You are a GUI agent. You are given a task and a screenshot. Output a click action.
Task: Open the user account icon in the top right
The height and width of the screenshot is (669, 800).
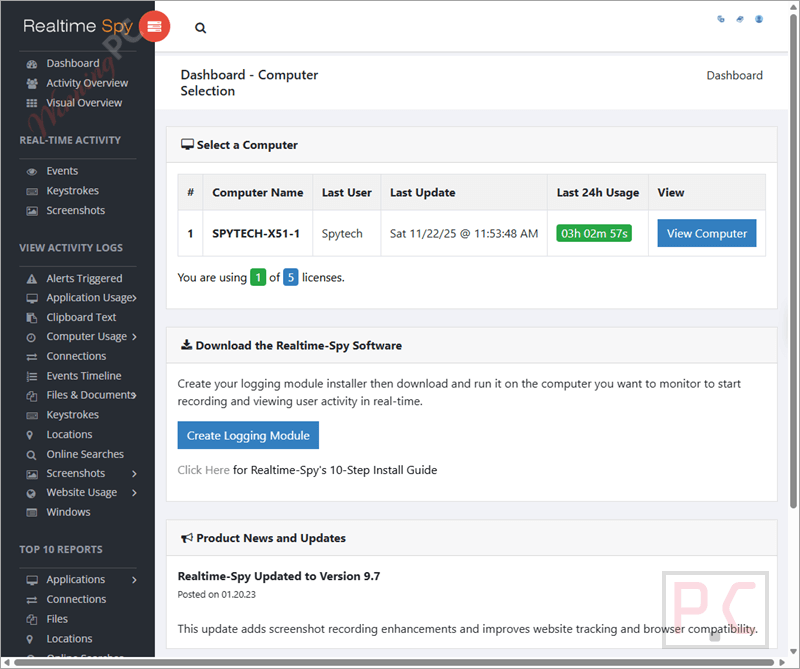(759, 19)
